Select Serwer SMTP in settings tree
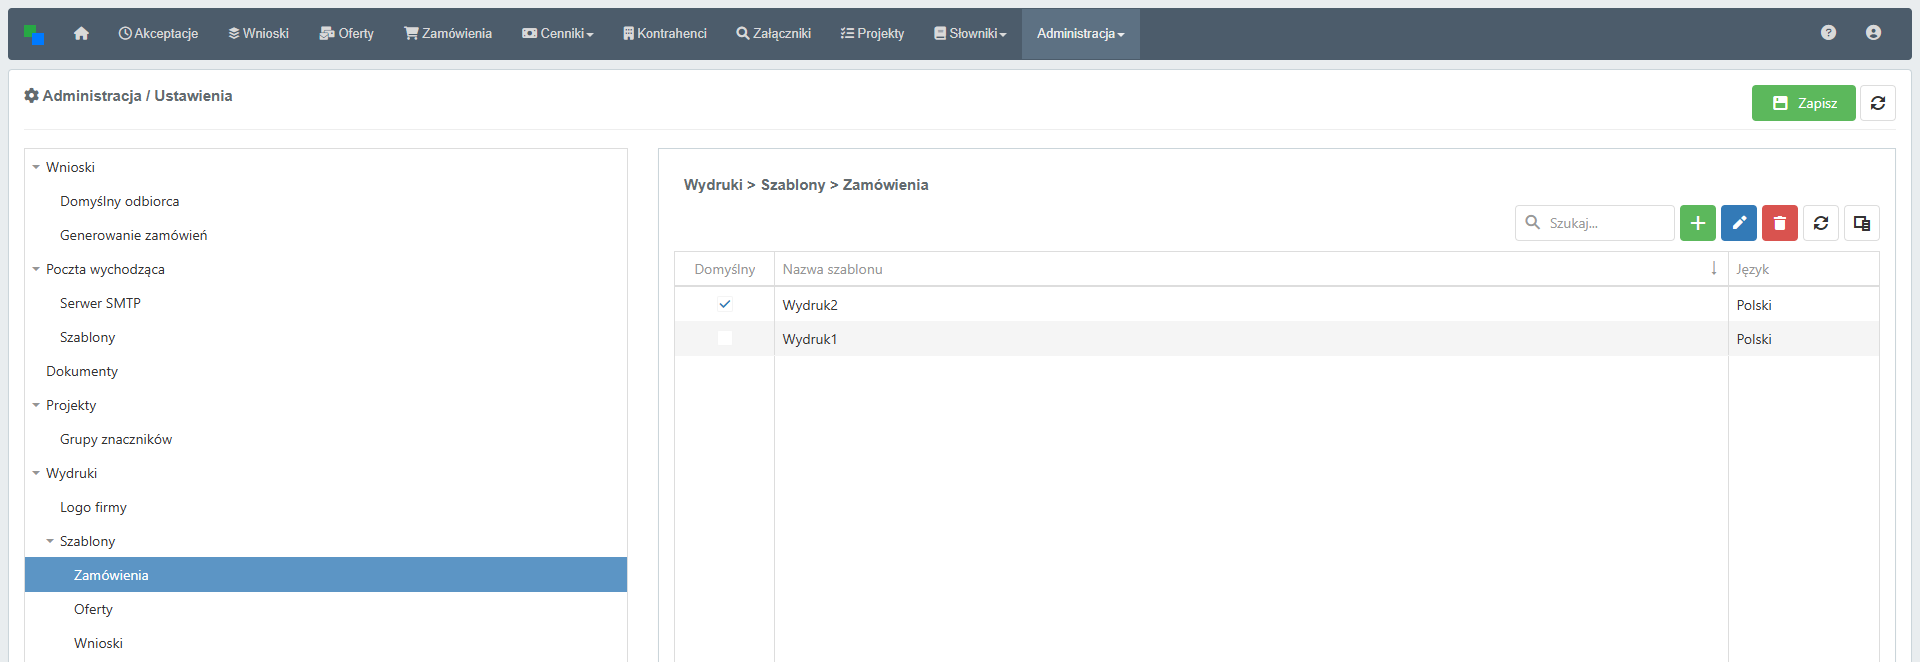The height and width of the screenshot is (662, 1920). click(100, 303)
